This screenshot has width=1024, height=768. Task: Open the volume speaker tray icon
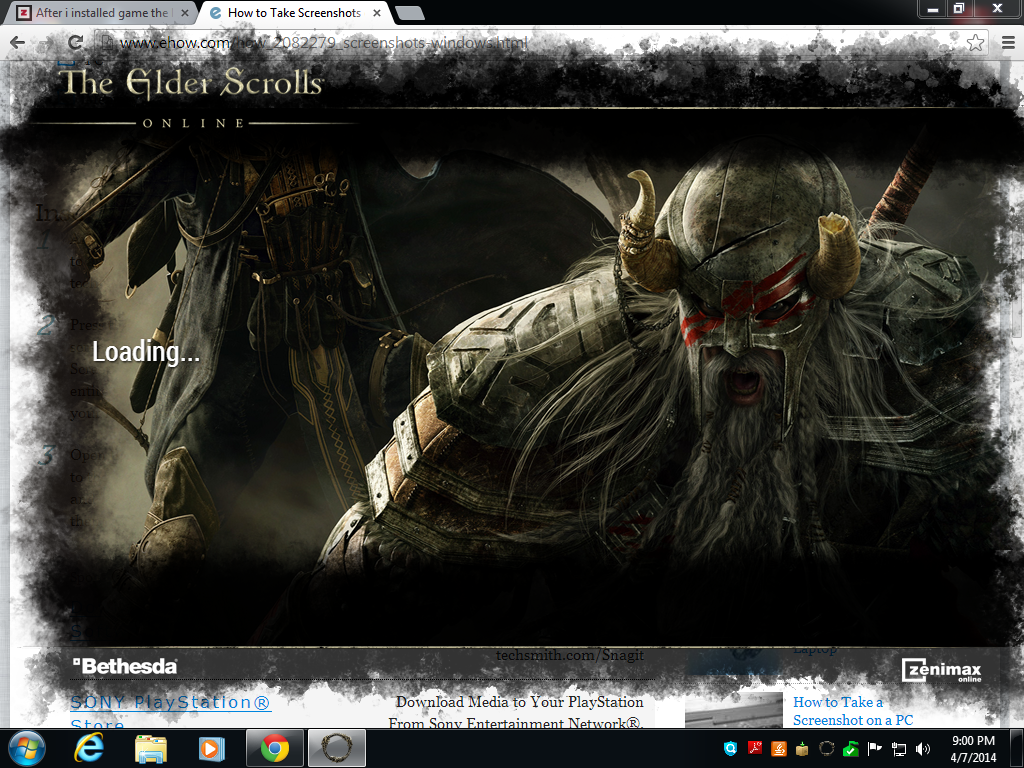click(923, 749)
